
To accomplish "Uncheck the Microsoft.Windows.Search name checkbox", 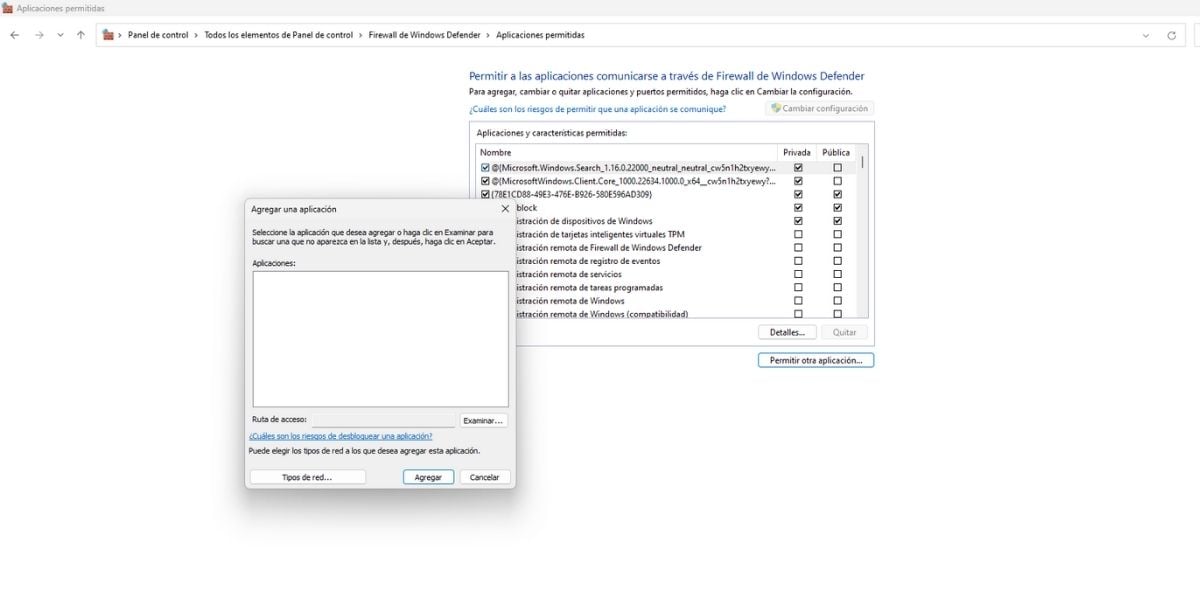I will coord(485,168).
